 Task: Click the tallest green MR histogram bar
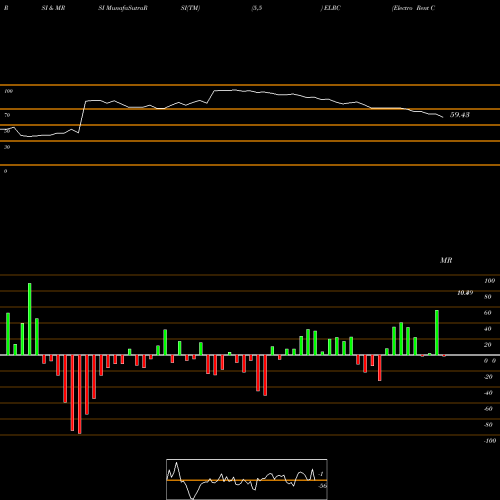point(30,319)
